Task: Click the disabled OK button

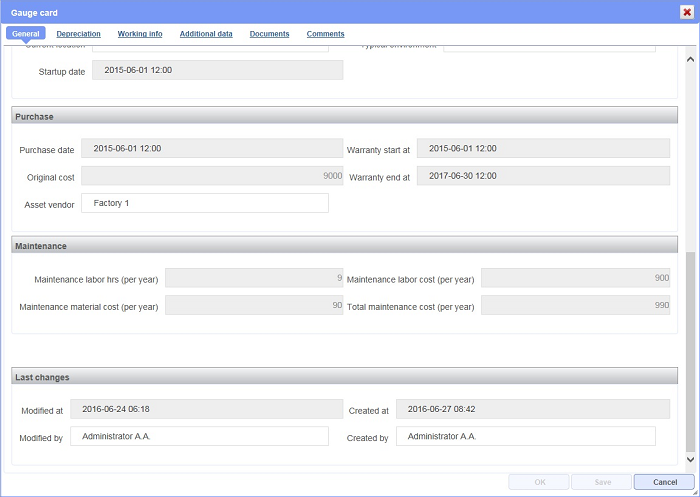Action: [539, 482]
